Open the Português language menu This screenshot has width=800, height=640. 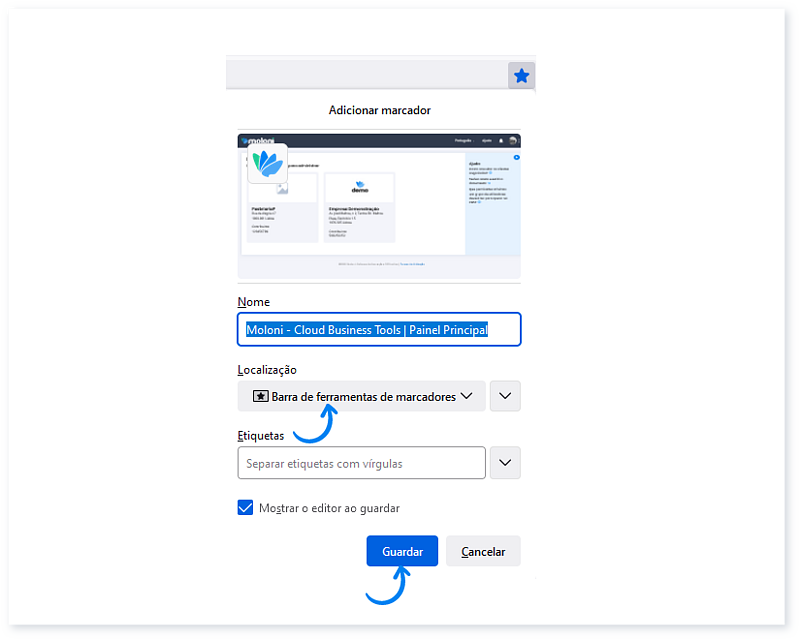point(464,140)
